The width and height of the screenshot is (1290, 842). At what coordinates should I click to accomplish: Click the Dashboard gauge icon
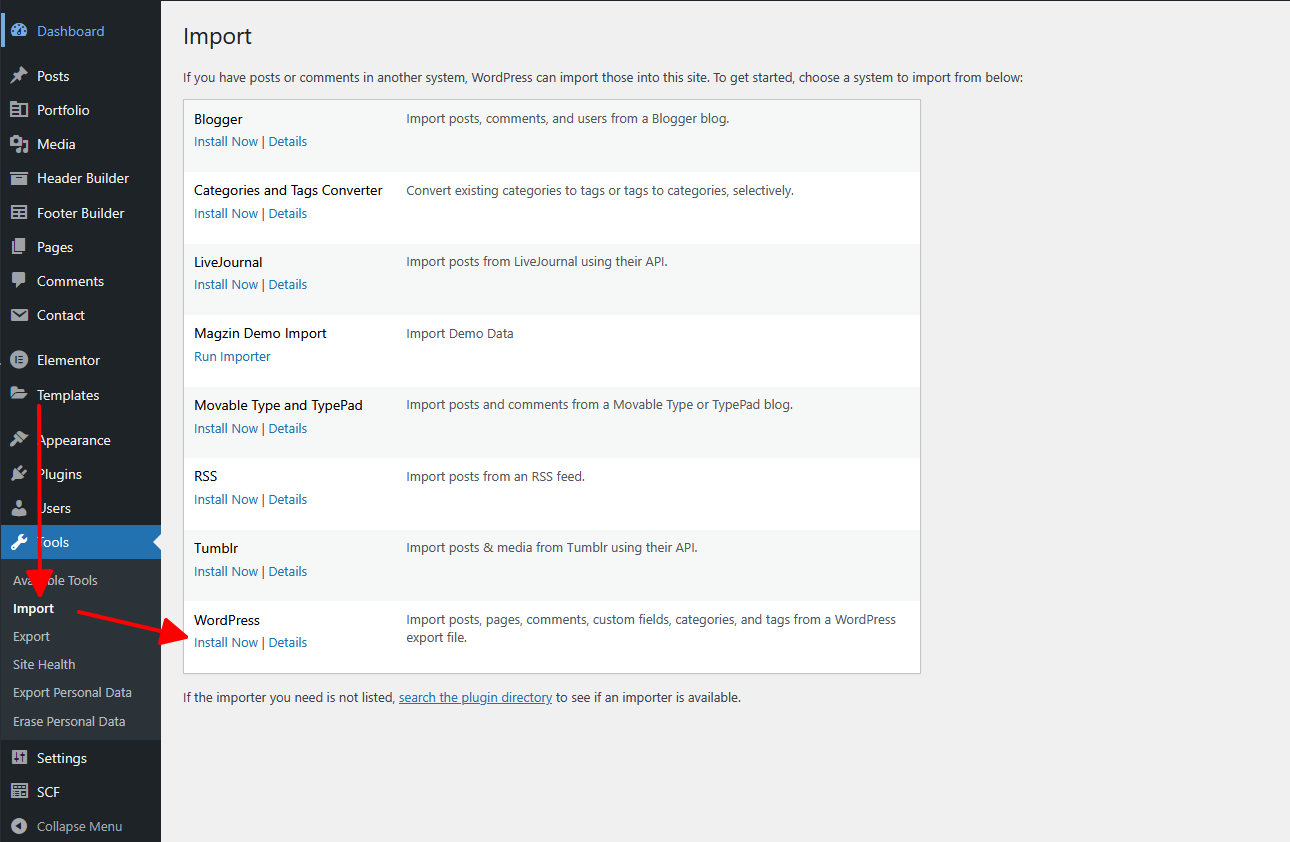[19, 31]
